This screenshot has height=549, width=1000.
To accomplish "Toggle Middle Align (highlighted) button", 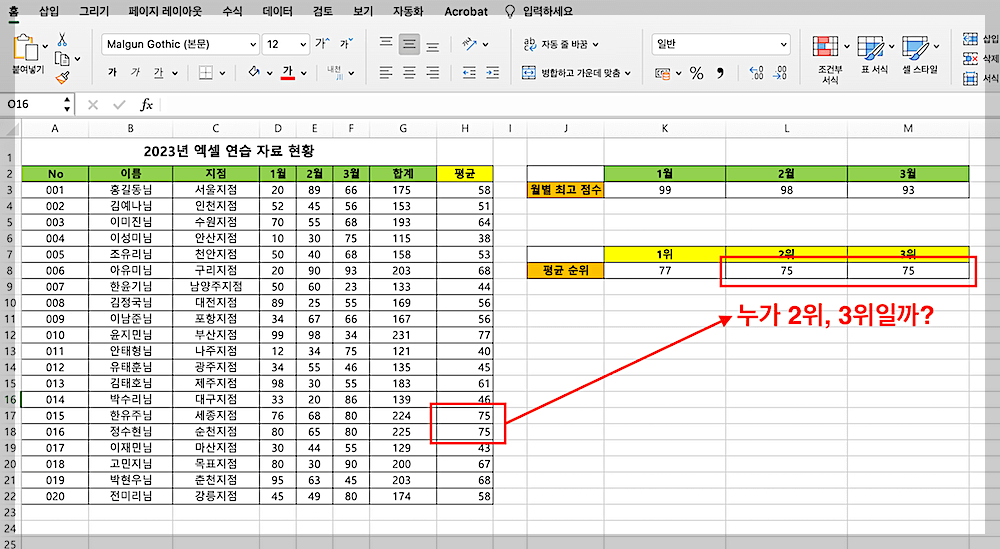I will [409, 44].
